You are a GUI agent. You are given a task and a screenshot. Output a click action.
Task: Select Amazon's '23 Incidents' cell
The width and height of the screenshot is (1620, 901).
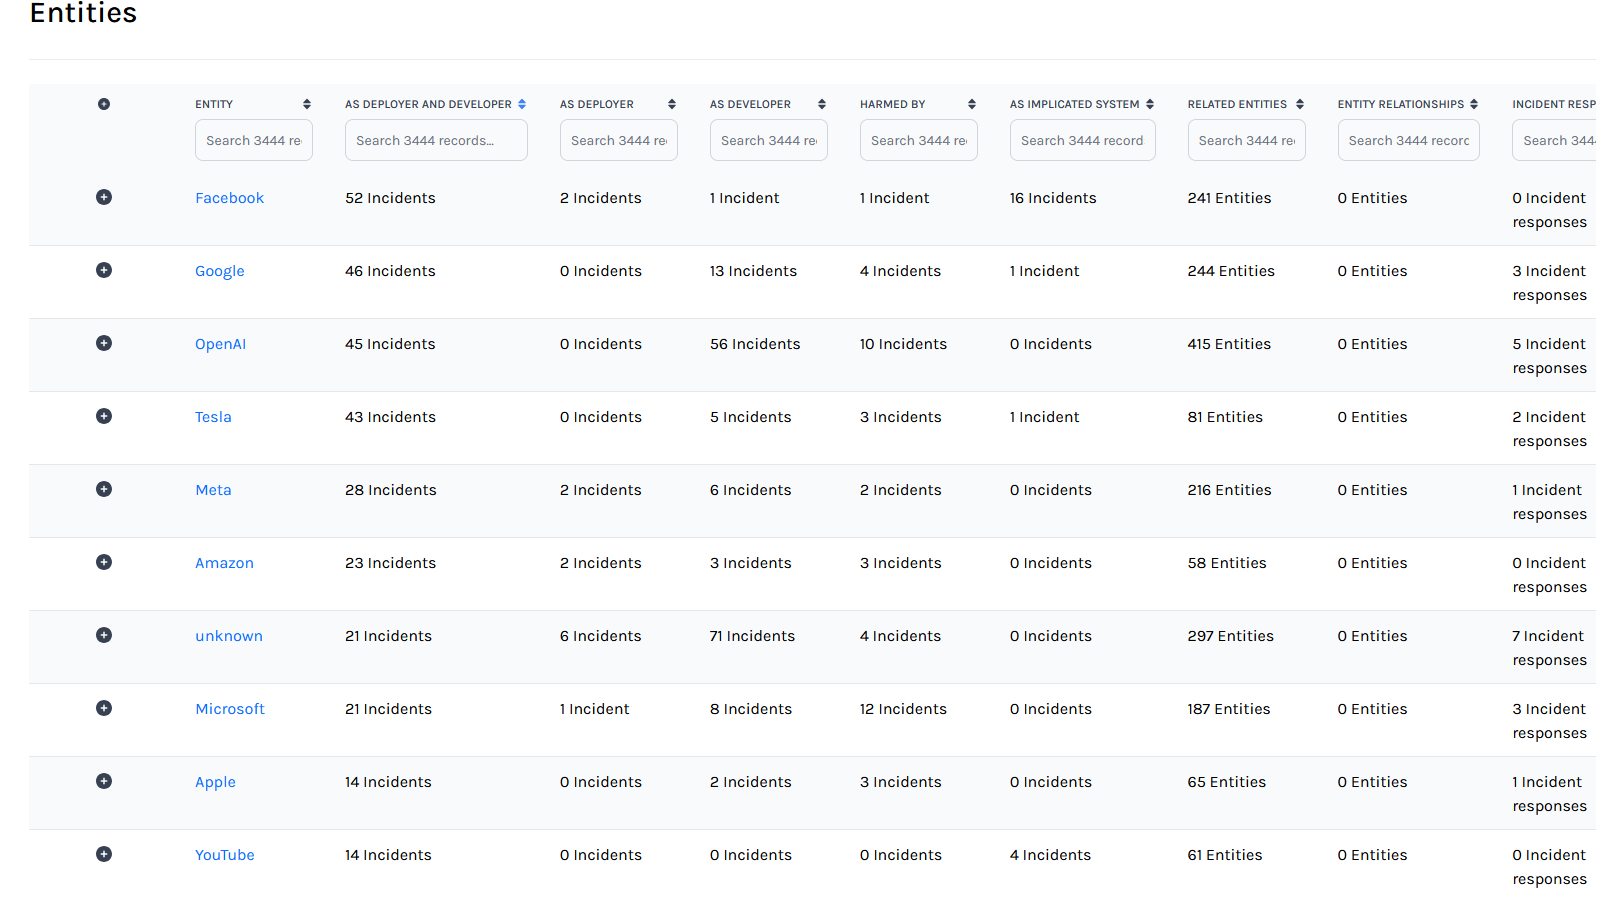click(391, 563)
